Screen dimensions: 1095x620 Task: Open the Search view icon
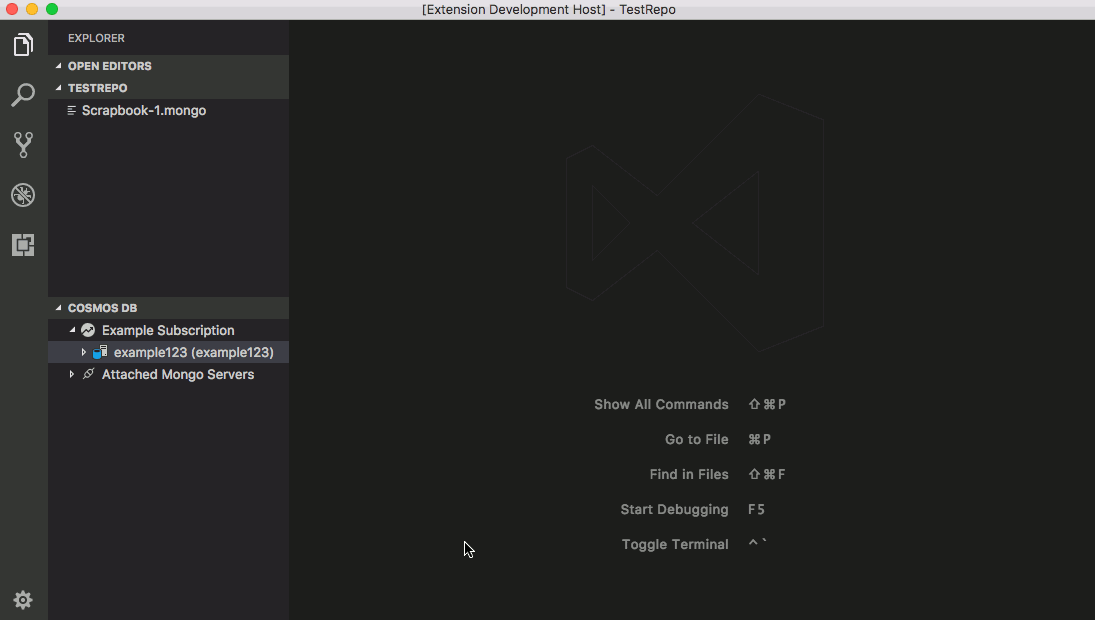pyautogui.click(x=23, y=95)
